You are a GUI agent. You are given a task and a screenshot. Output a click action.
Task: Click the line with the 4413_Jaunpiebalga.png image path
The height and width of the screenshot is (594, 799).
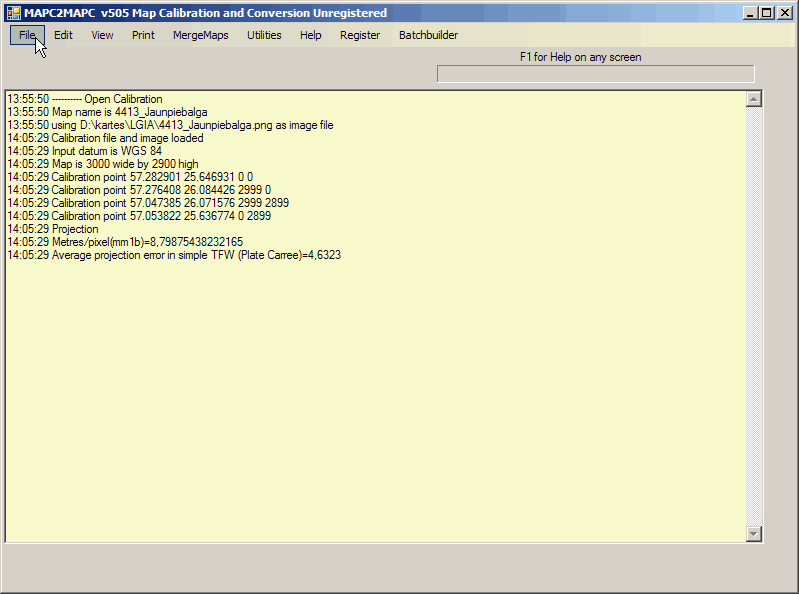click(x=170, y=125)
